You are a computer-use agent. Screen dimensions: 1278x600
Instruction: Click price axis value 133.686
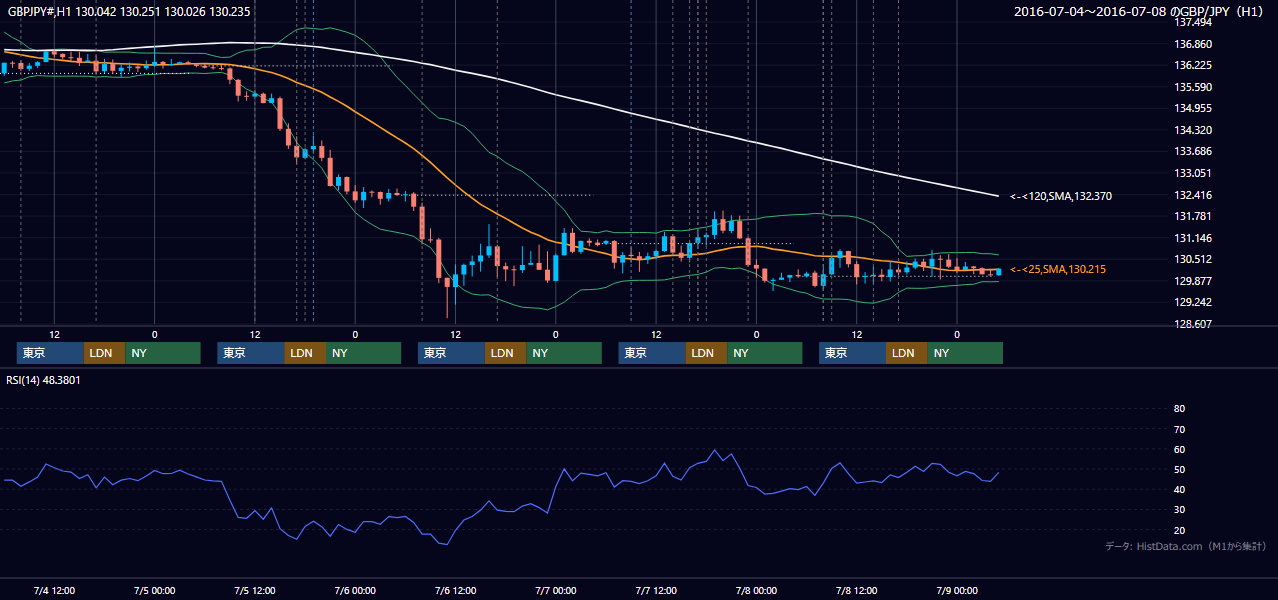1193,151
